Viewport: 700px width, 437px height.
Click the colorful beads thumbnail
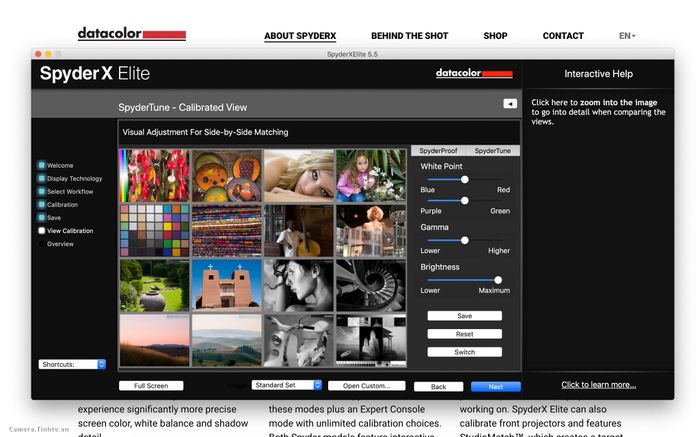[x=227, y=231]
